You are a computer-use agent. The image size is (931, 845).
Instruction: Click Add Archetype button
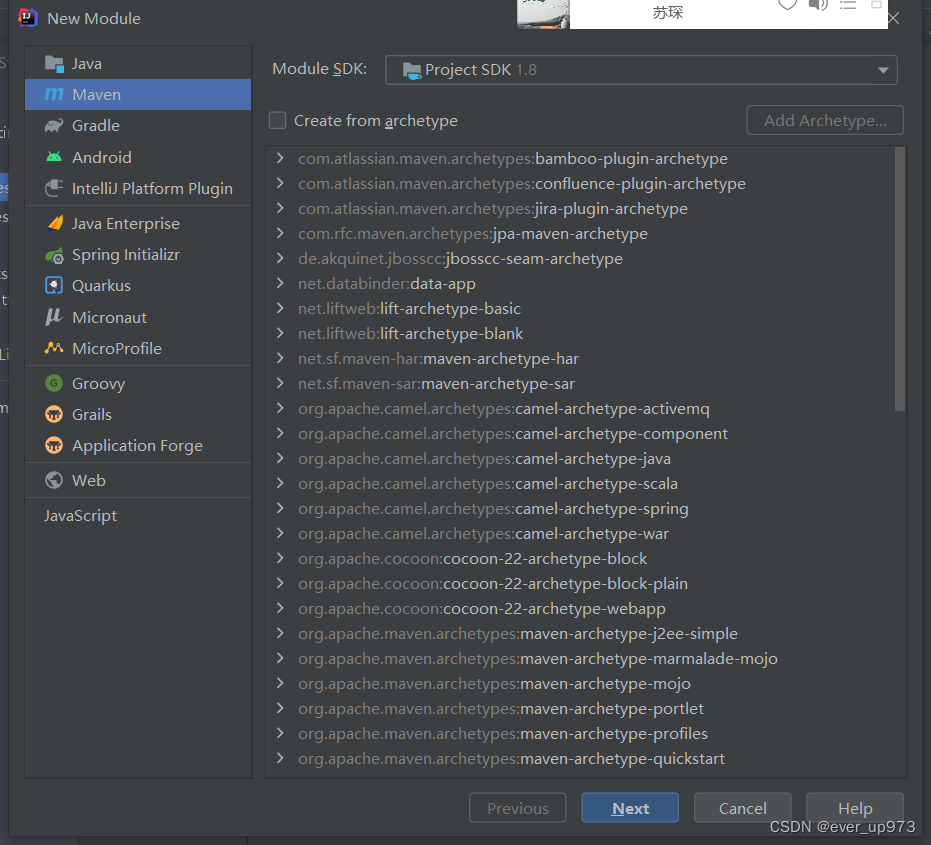(825, 121)
